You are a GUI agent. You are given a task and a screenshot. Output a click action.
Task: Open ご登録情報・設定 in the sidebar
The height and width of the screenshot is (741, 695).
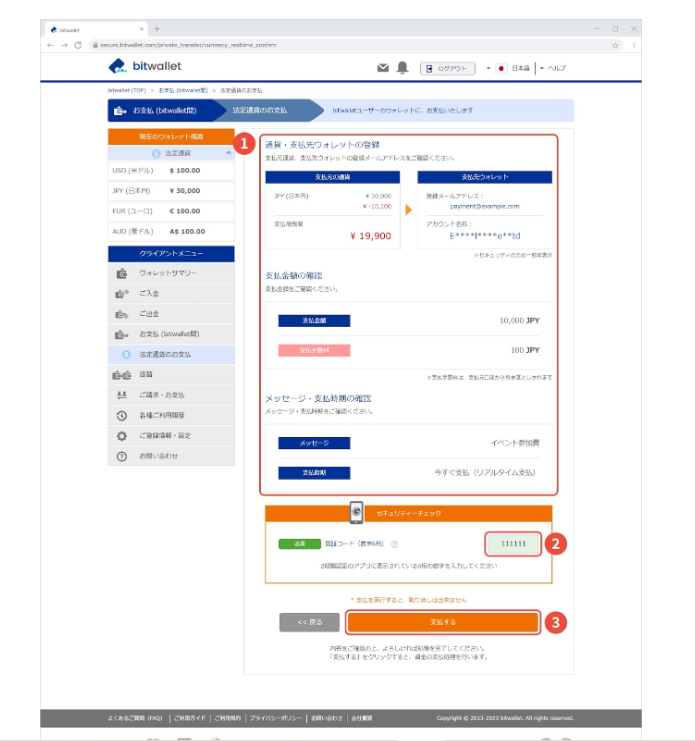[x=165, y=436]
